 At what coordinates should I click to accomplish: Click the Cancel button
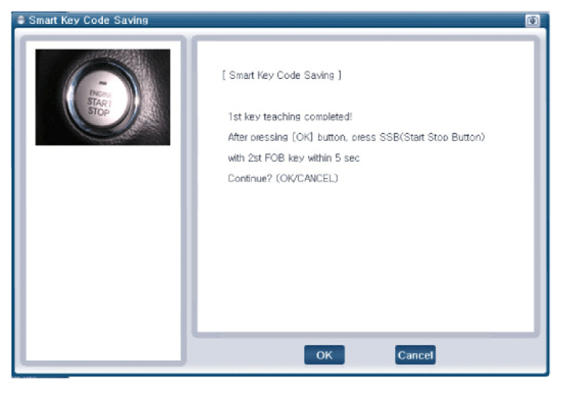pos(415,355)
